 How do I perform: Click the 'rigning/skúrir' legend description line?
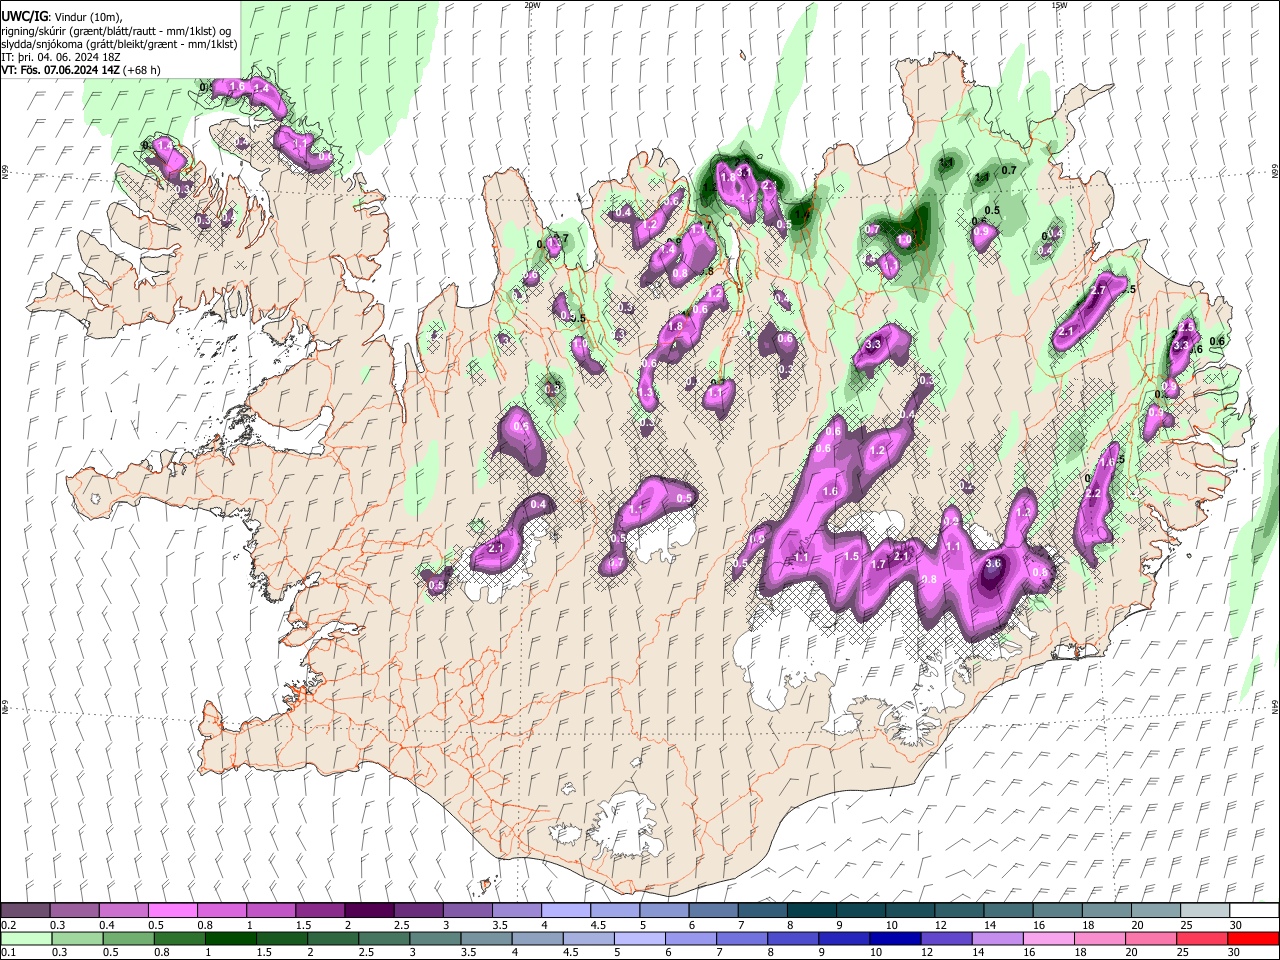(117, 31)
